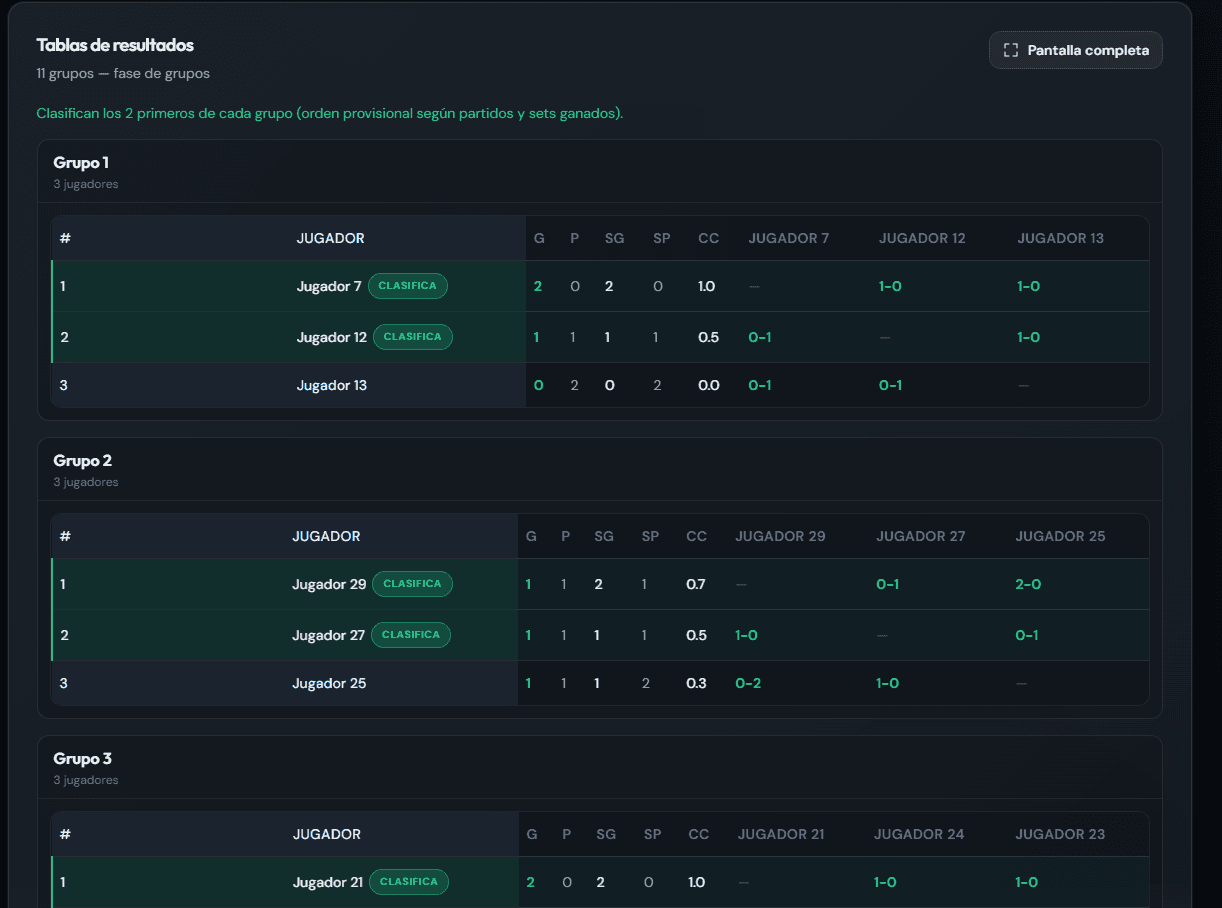Click Jugador 21's 1-0 result versus Jugador 24
The height and width of the screenshot is (908, 1222).
885,882
